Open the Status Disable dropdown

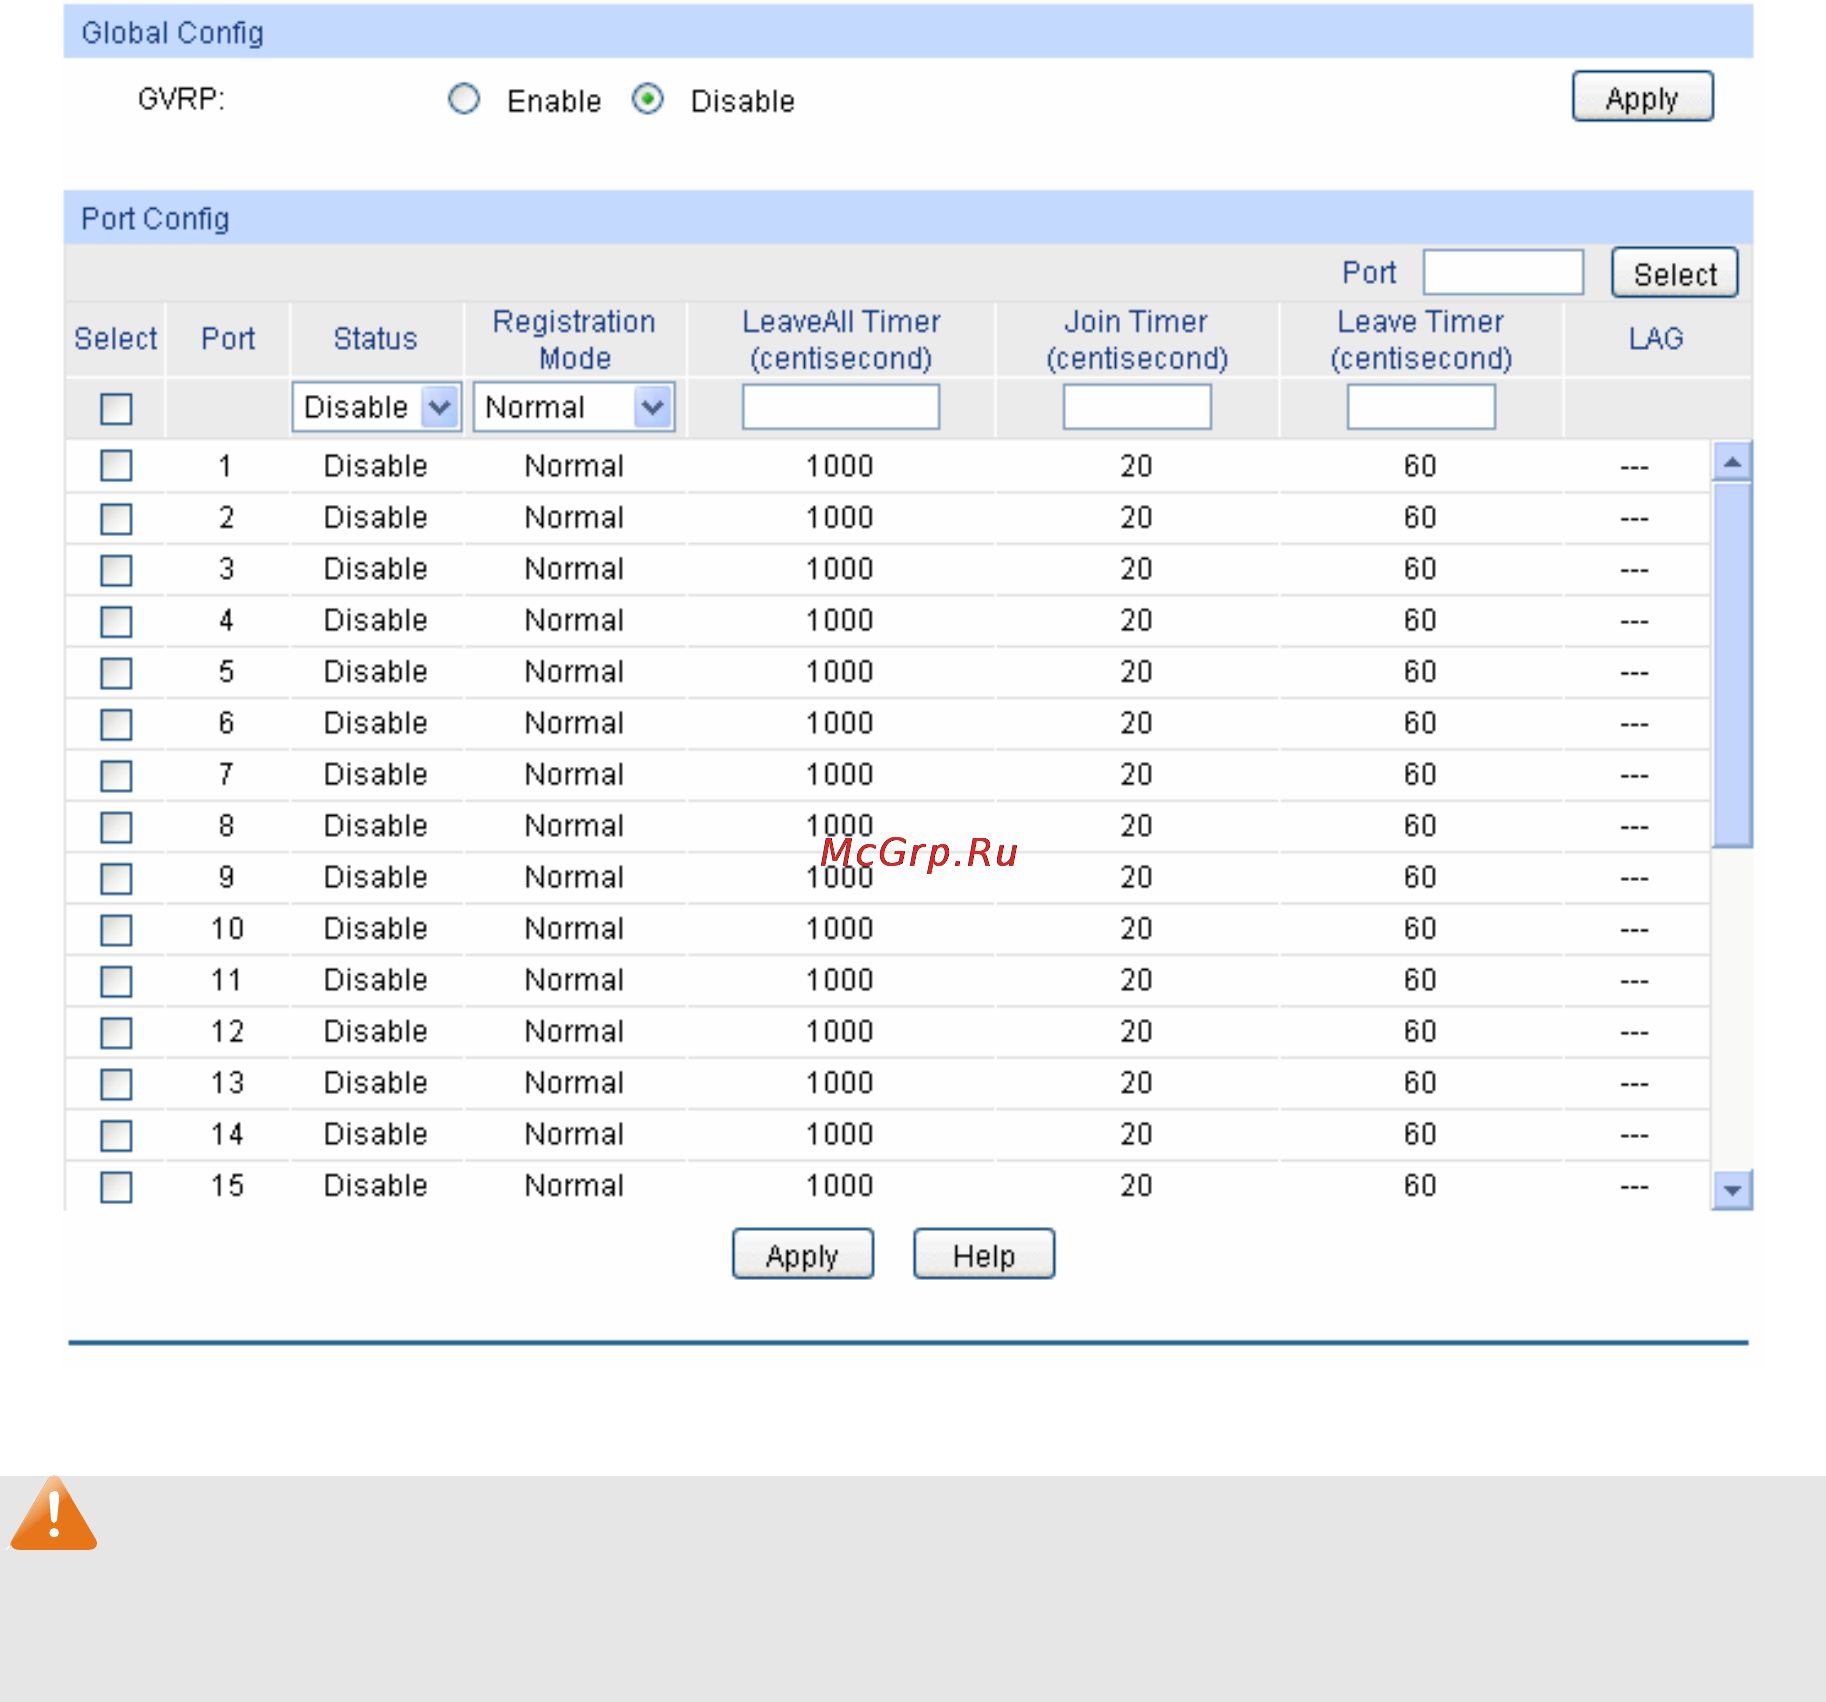[x=376, y=407]
